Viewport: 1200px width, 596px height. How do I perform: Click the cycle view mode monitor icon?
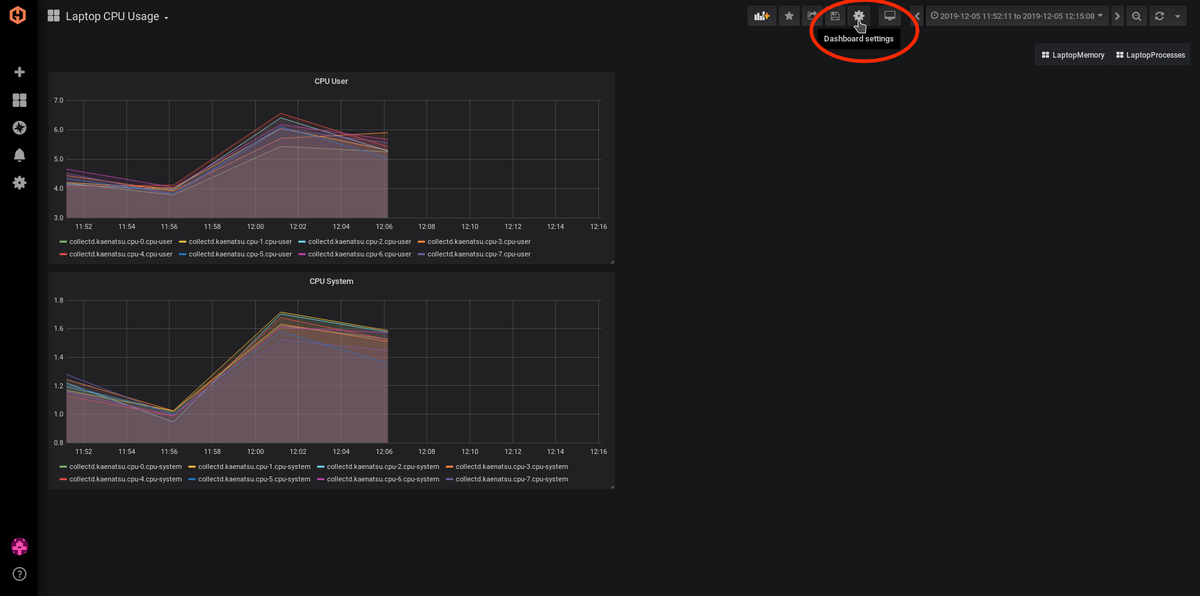[889, 16]
